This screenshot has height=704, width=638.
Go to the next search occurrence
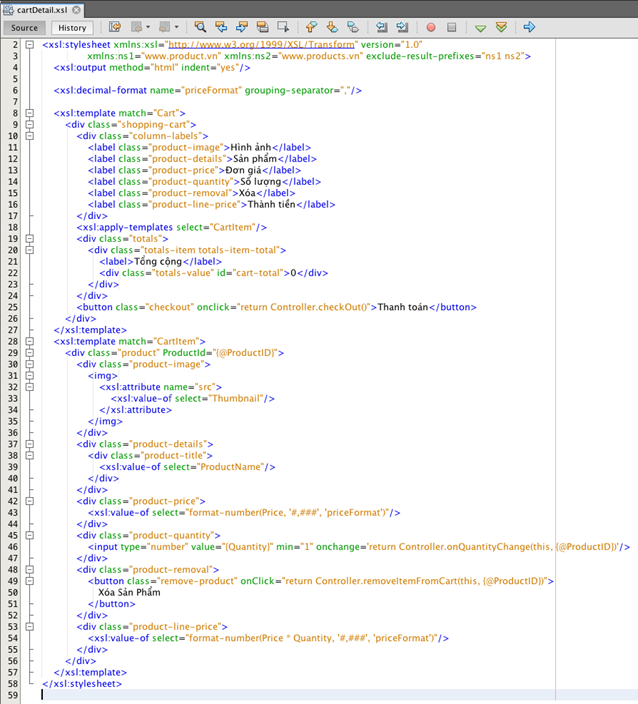coord(242,27)
